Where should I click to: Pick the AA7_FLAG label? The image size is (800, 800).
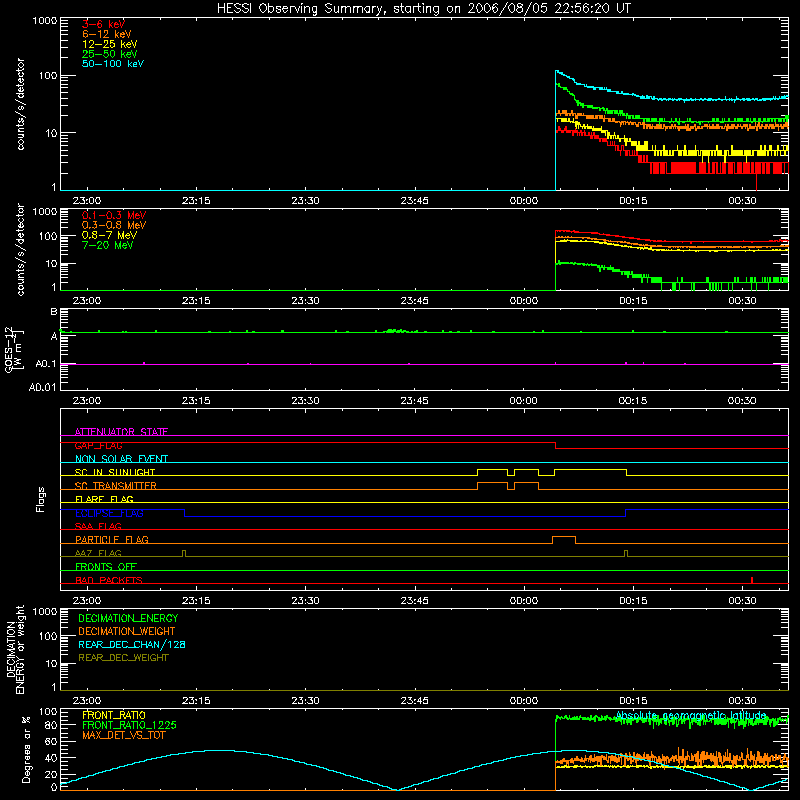pos(98,553)
